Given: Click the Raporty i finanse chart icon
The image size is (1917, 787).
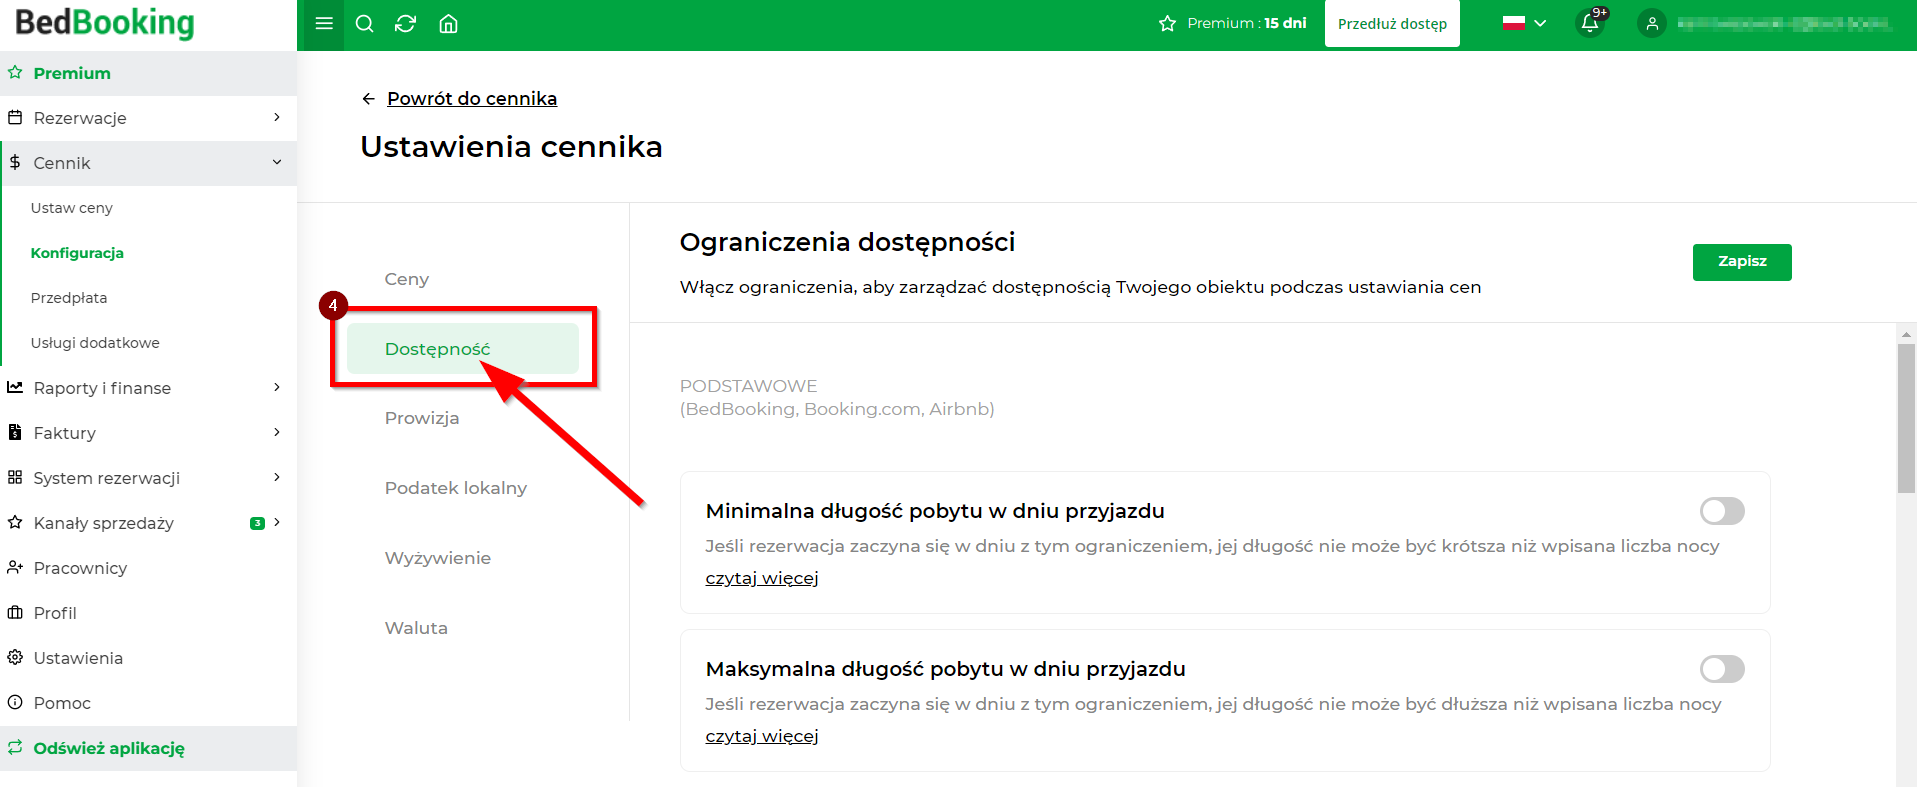Looking at the screenshot, I should 15,387.
